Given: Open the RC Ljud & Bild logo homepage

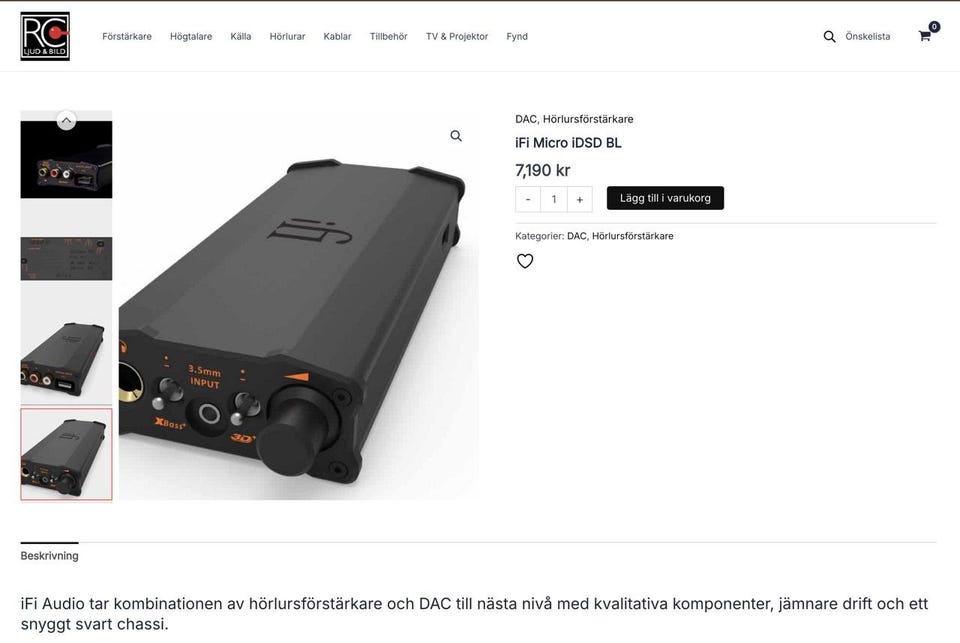Looking at the screenshot, I should pos(45,36).
